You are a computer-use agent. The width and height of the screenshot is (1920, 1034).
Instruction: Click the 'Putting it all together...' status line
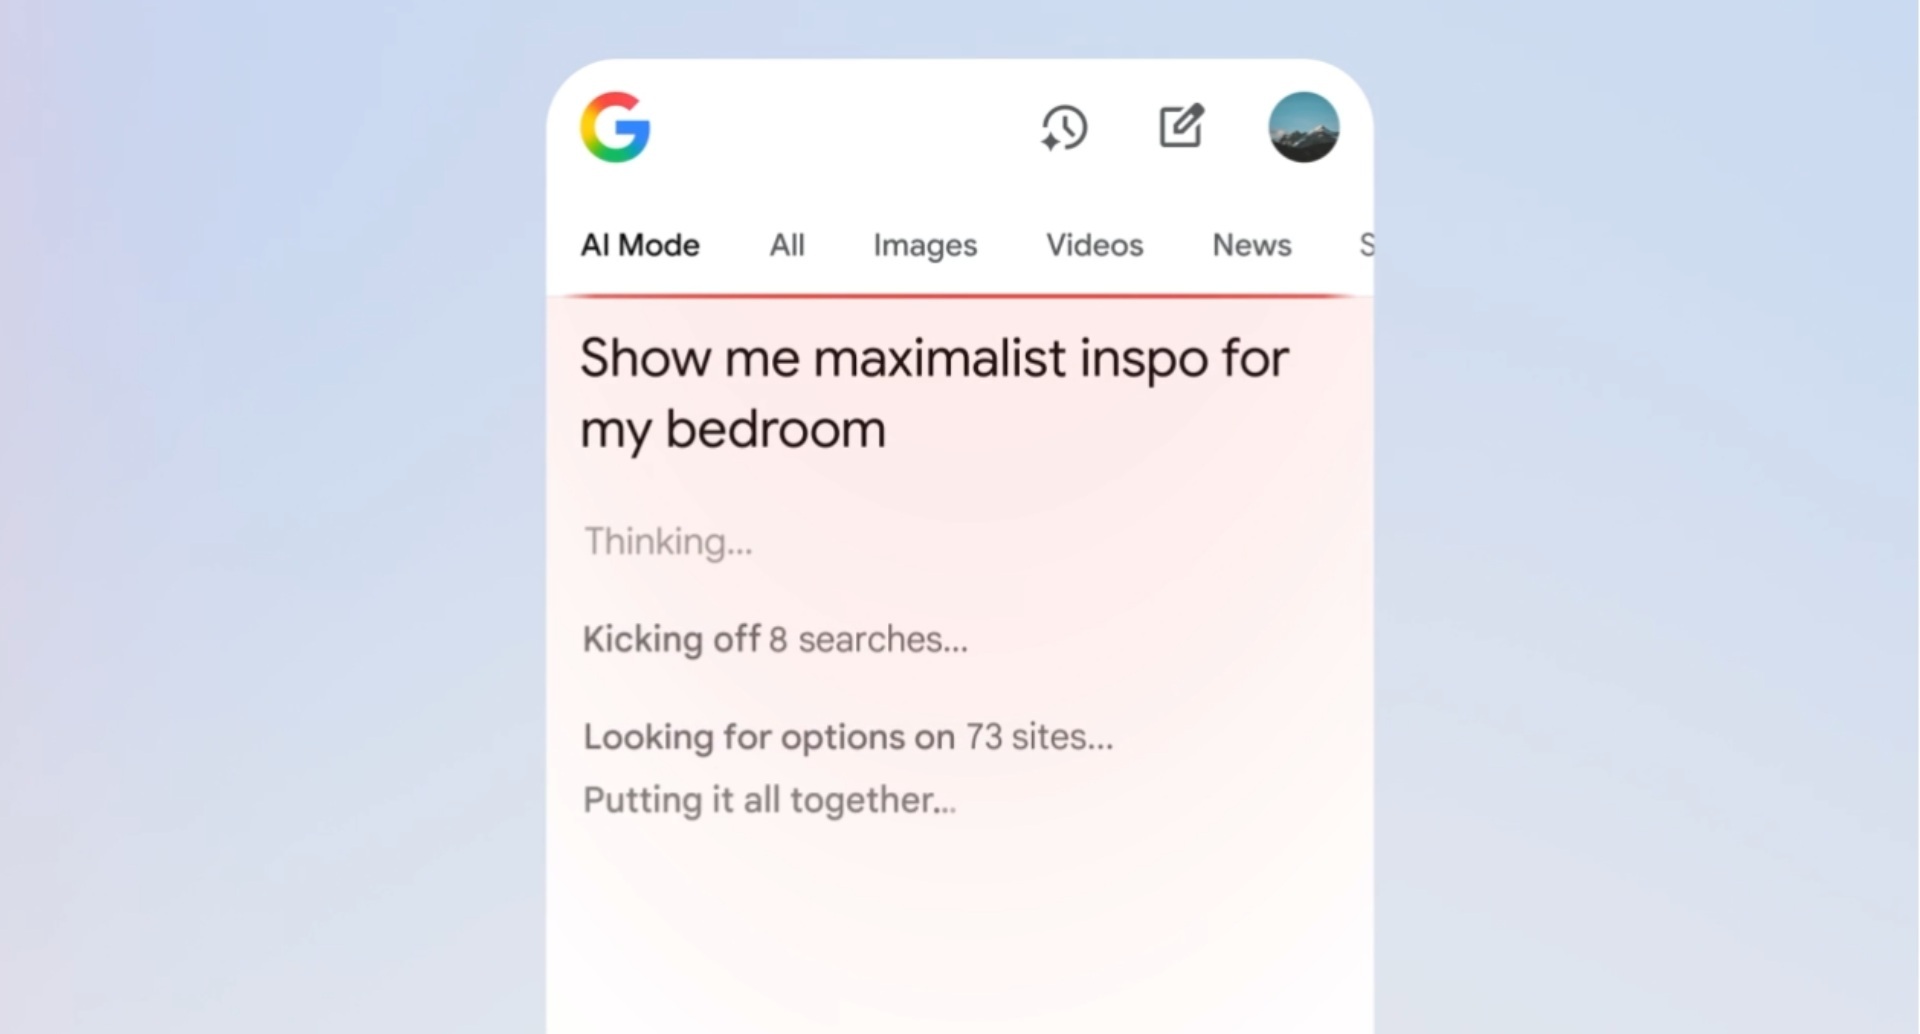(x=769, y=800)
